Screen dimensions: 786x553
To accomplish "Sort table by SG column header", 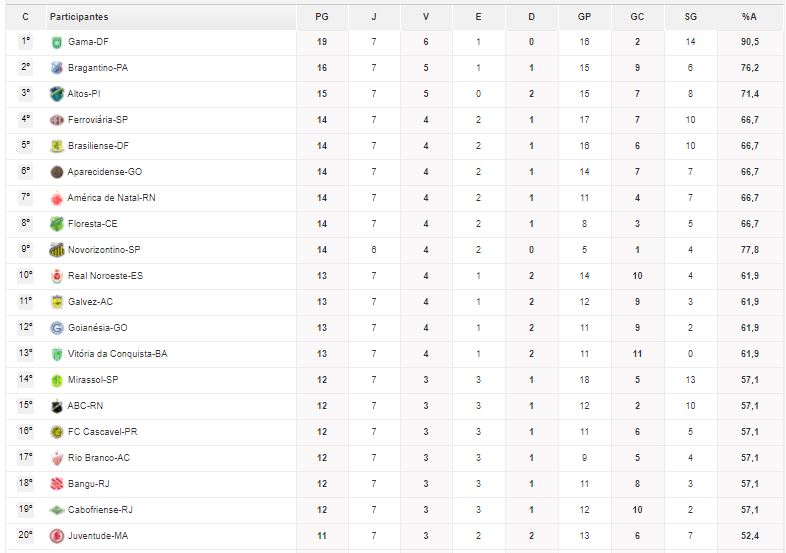I will [x=691, y=17].
